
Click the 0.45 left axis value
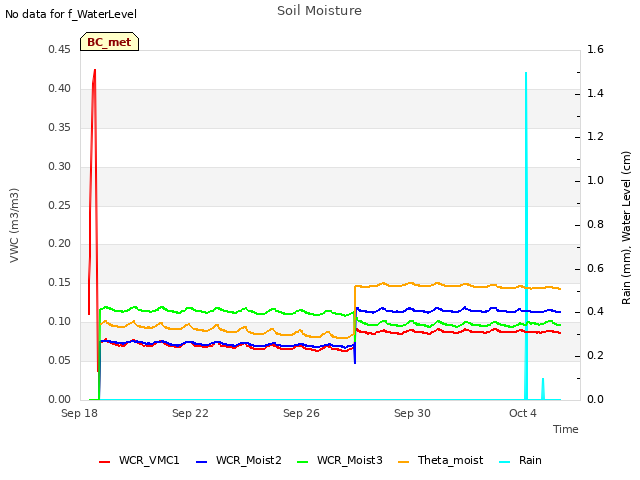[x=59, y=50]
